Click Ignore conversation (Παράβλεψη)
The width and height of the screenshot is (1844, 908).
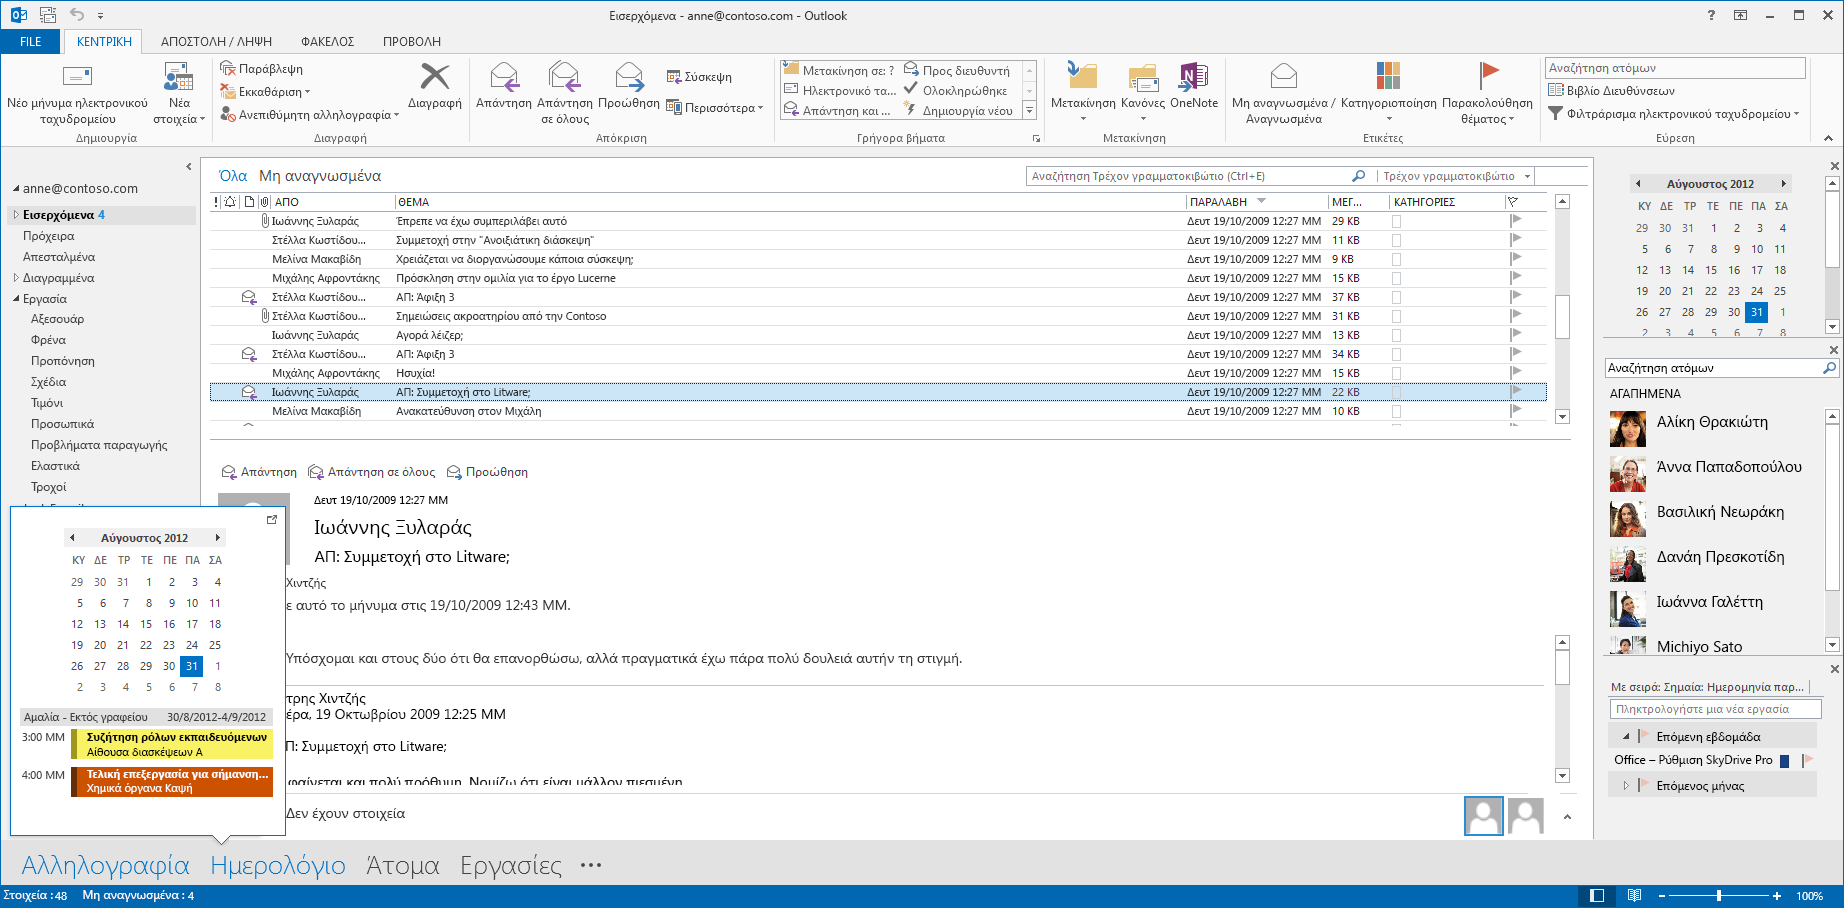click(x=261, y=69)
